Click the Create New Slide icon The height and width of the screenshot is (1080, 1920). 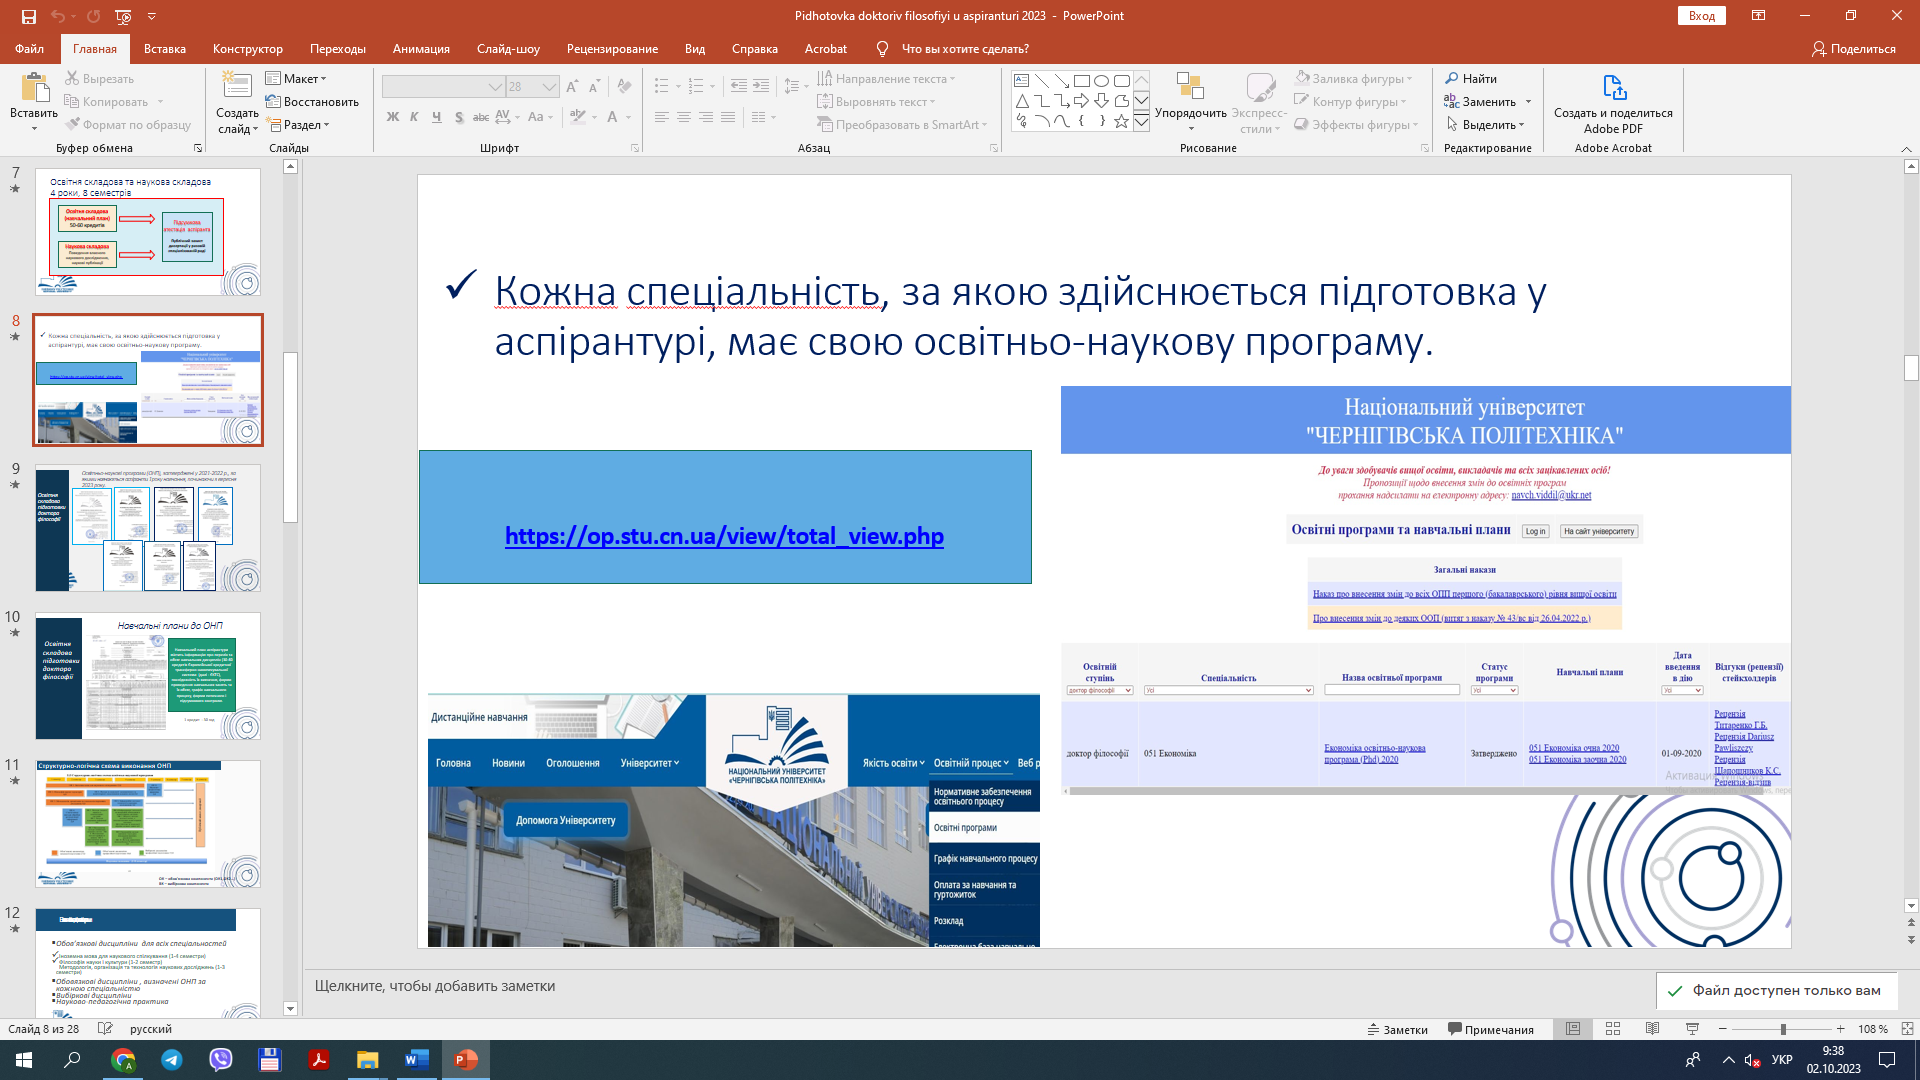point(237,86)
